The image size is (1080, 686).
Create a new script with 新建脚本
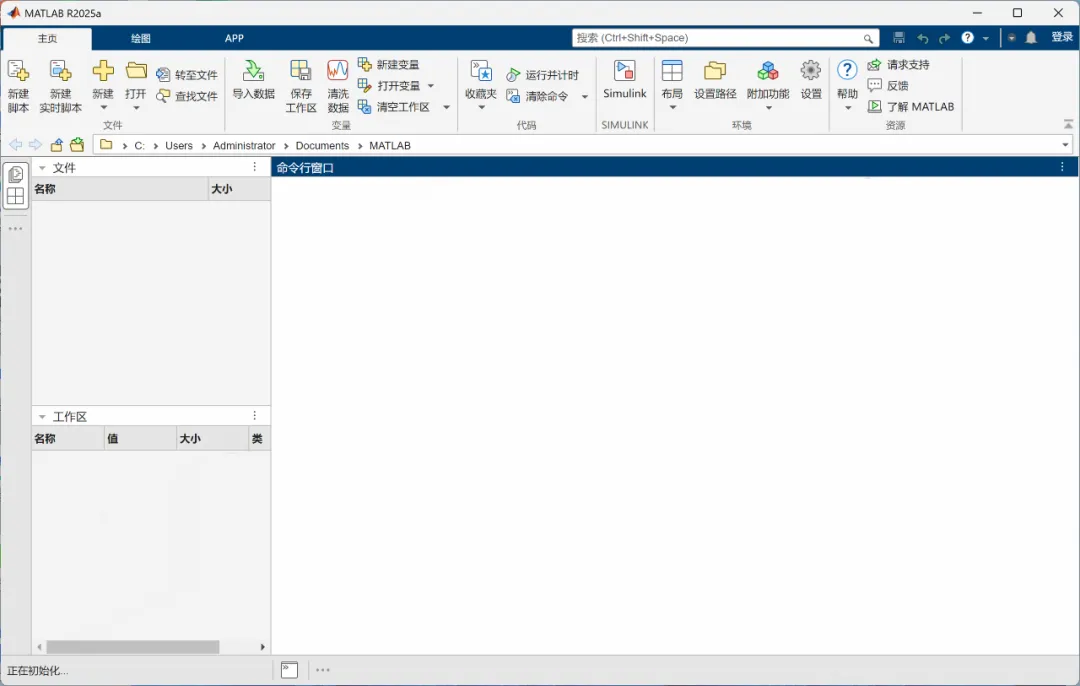(18, 86)
